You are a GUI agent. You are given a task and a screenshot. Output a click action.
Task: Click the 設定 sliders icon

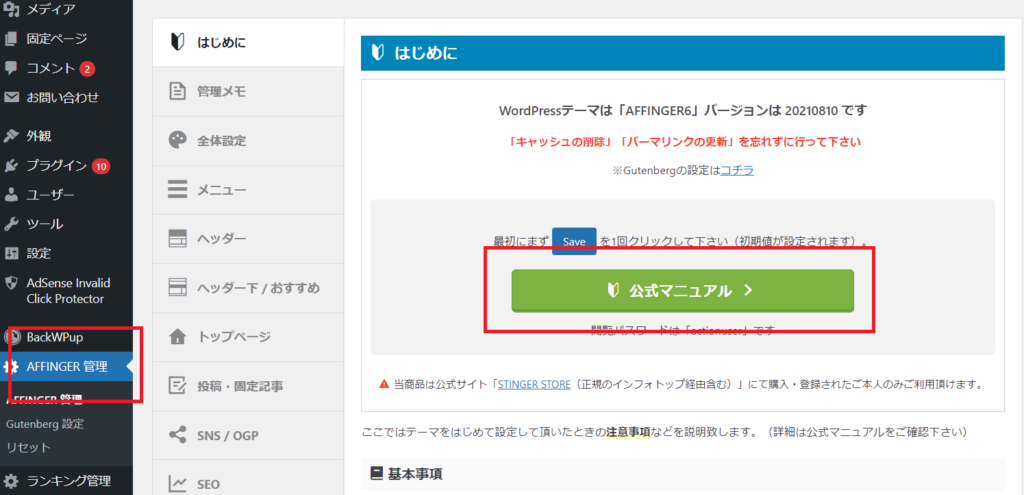11,253
